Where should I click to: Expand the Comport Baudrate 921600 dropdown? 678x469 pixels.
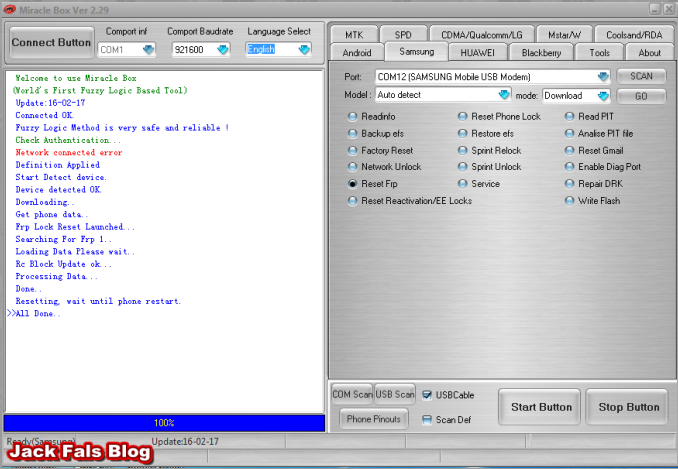click(x=223, y=50)
